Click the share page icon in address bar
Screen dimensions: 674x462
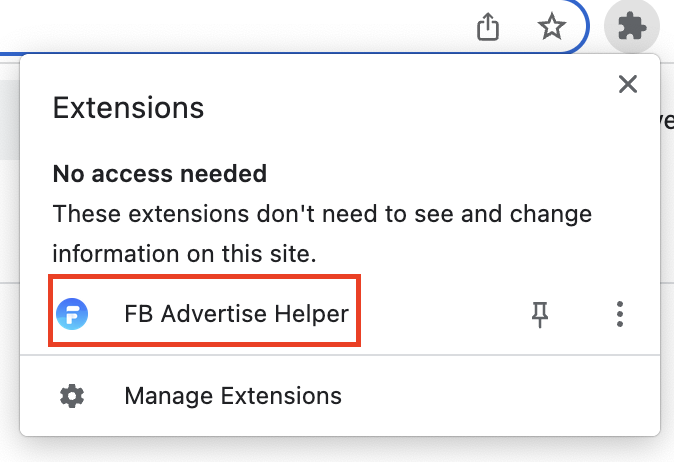tap(488, 27)
